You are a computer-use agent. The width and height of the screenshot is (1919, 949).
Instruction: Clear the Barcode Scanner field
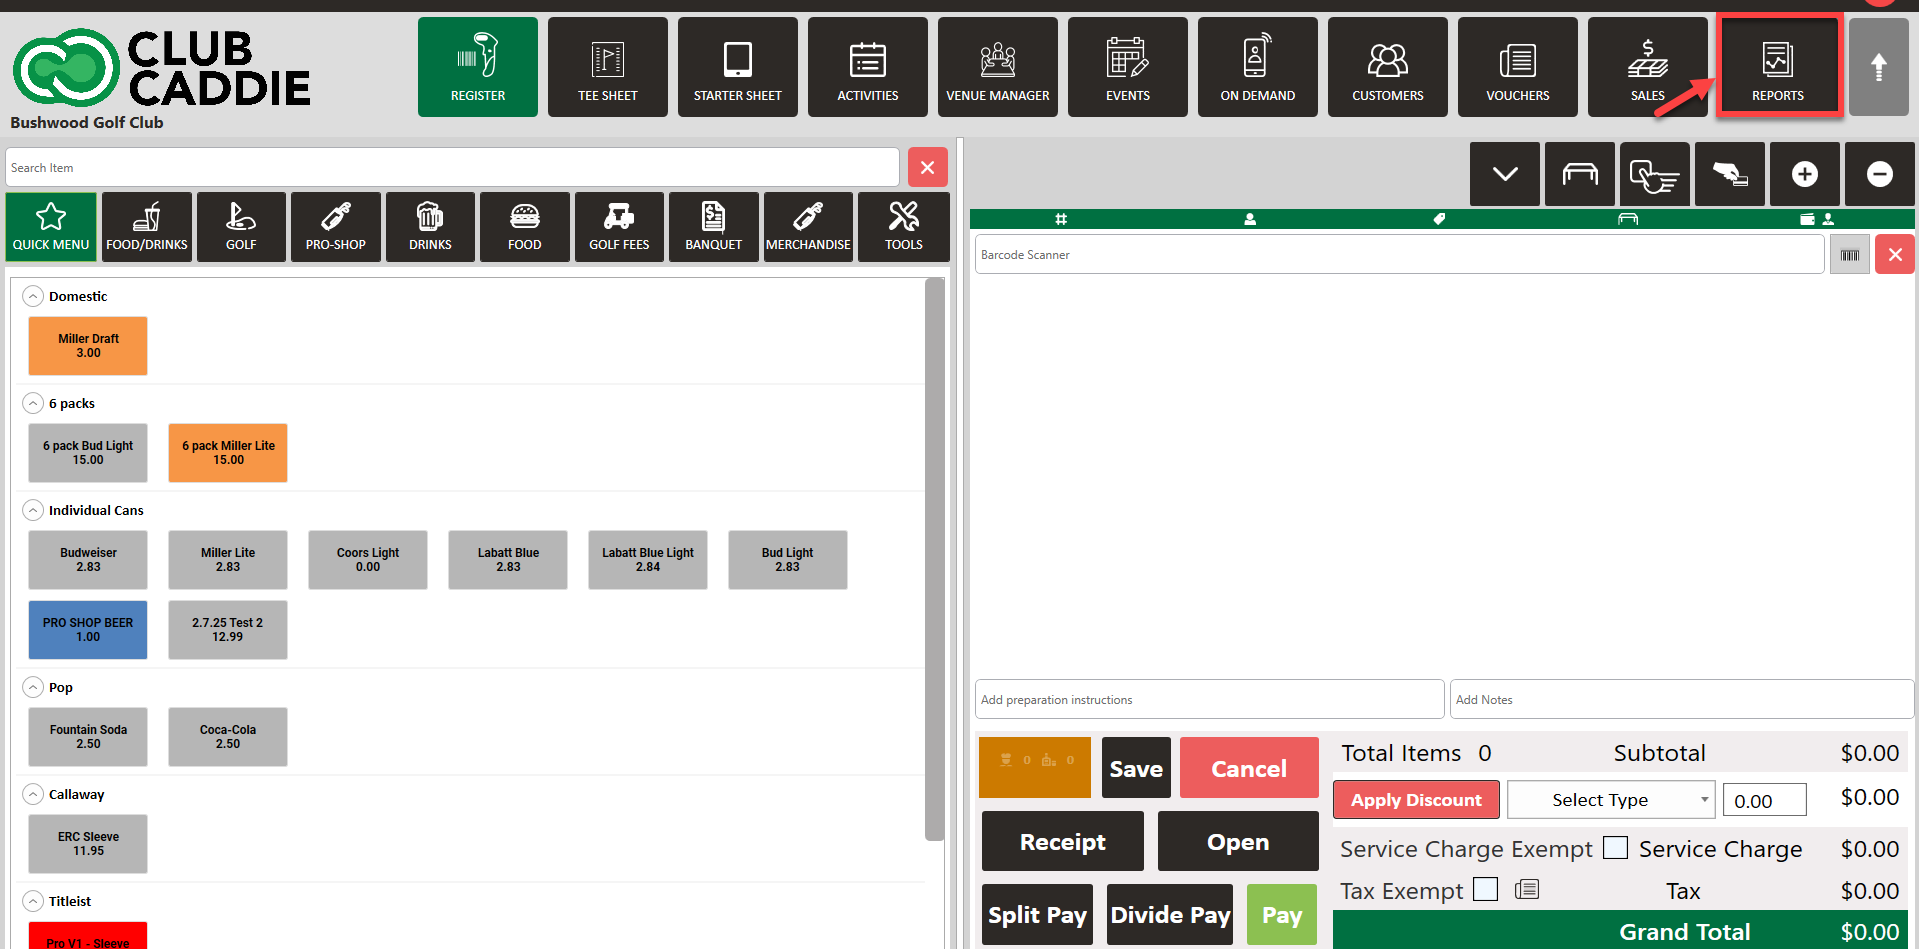1895,255
